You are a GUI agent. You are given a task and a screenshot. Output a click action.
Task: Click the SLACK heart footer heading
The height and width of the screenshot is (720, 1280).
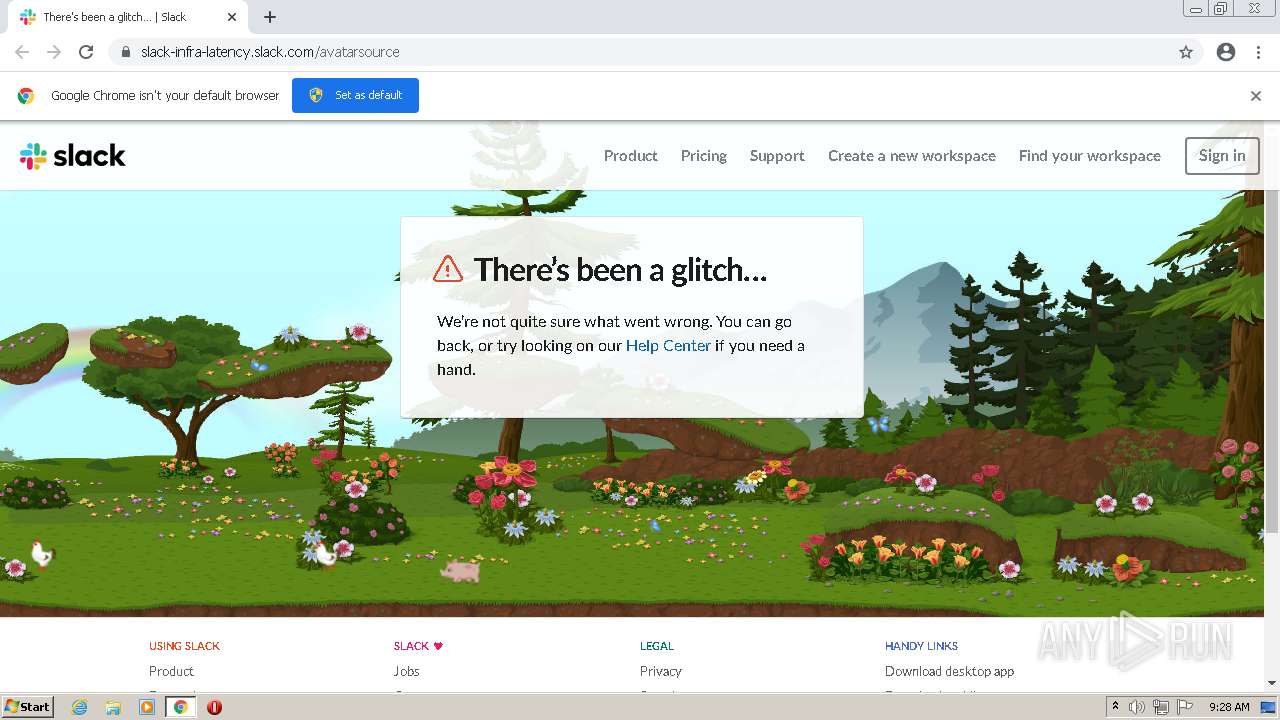click(x=418, y=646)
